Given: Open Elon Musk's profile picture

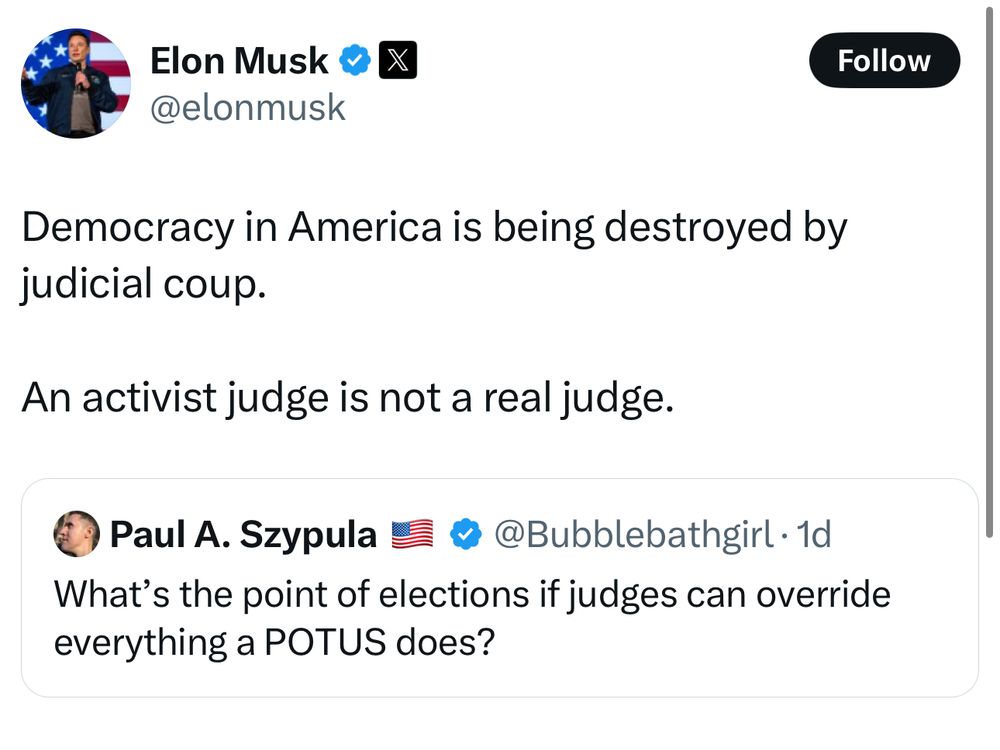Looking at the screenshot, I should [76, 83].
